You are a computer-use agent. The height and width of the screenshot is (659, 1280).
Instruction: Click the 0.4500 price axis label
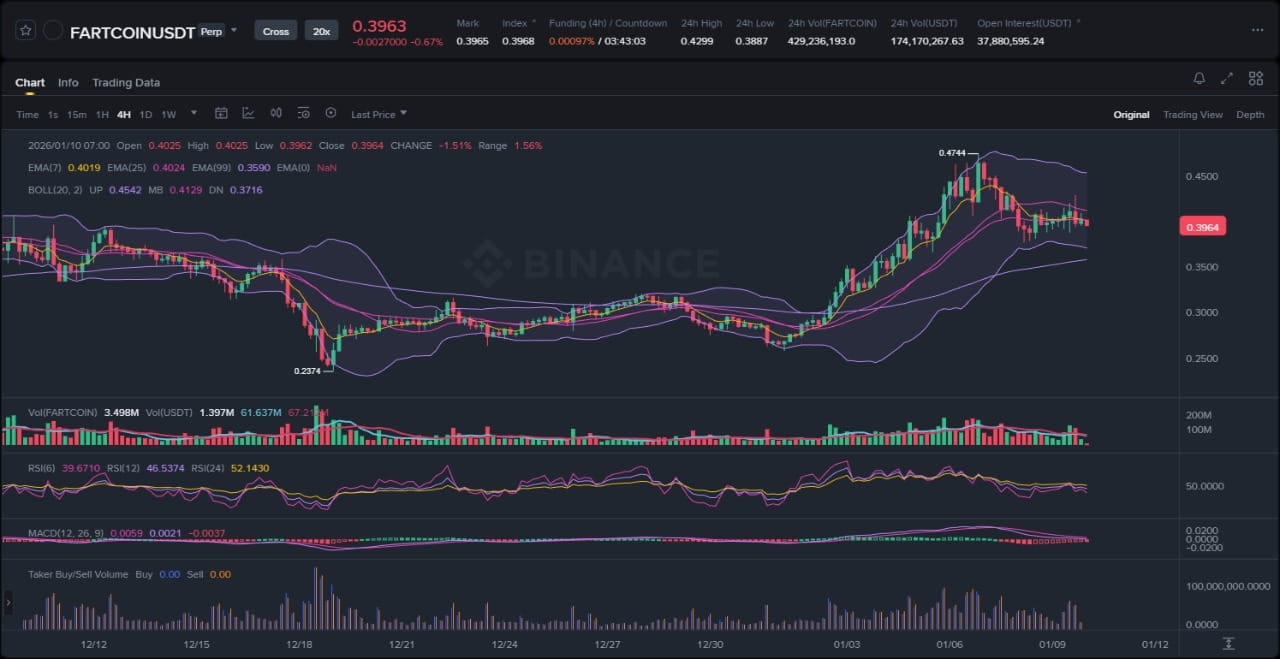click(x=1202, y=176)
